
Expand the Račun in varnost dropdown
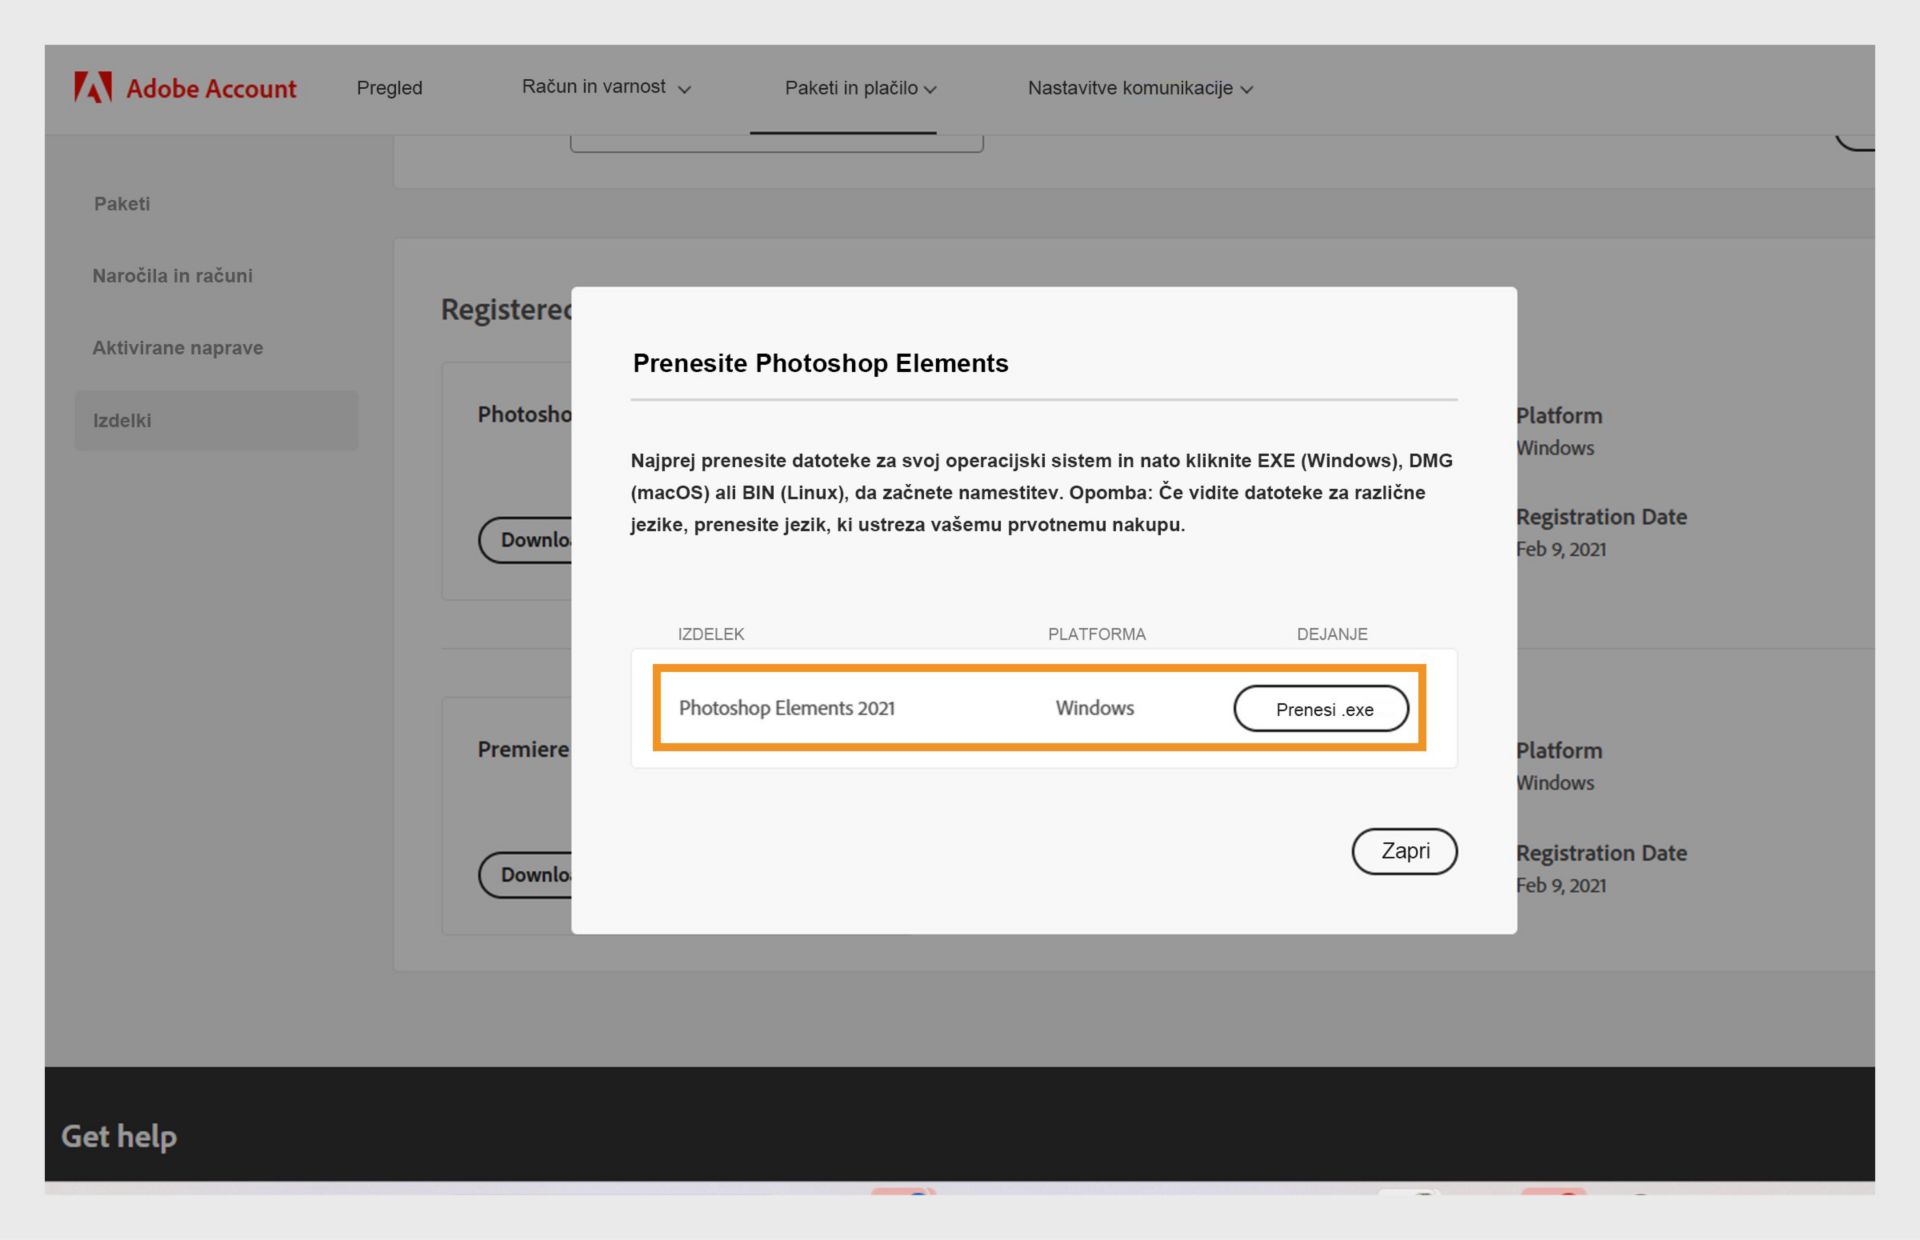(605, 88)
